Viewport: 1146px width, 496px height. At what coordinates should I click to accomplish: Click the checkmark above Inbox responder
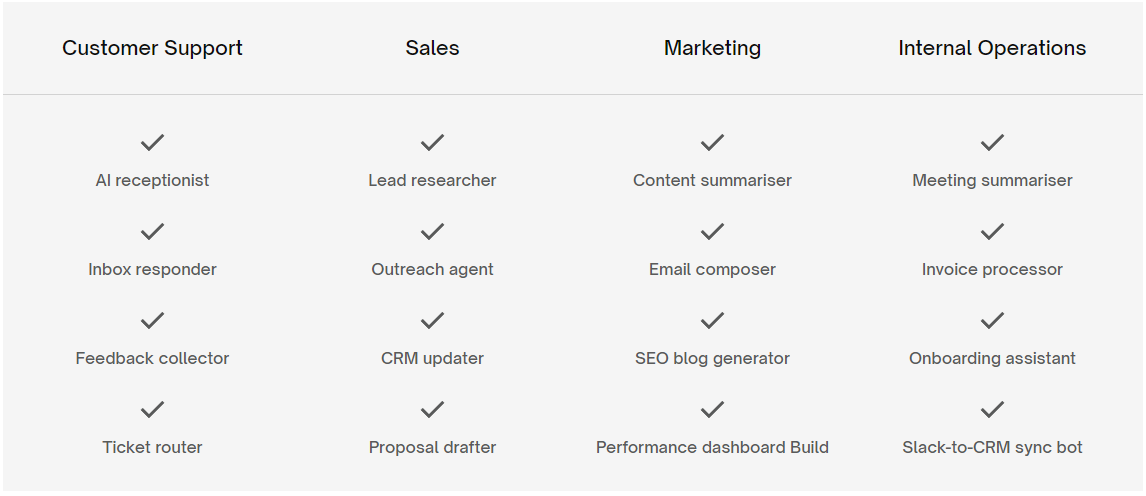(152, 232)
